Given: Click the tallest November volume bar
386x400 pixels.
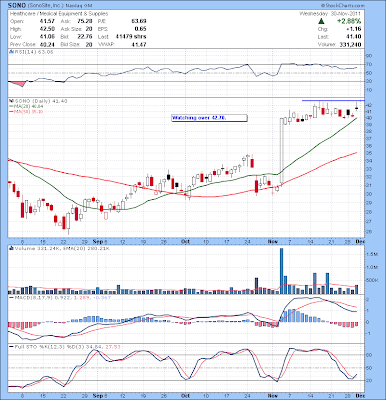Looking at the screenshot, I should coord(281,271).
